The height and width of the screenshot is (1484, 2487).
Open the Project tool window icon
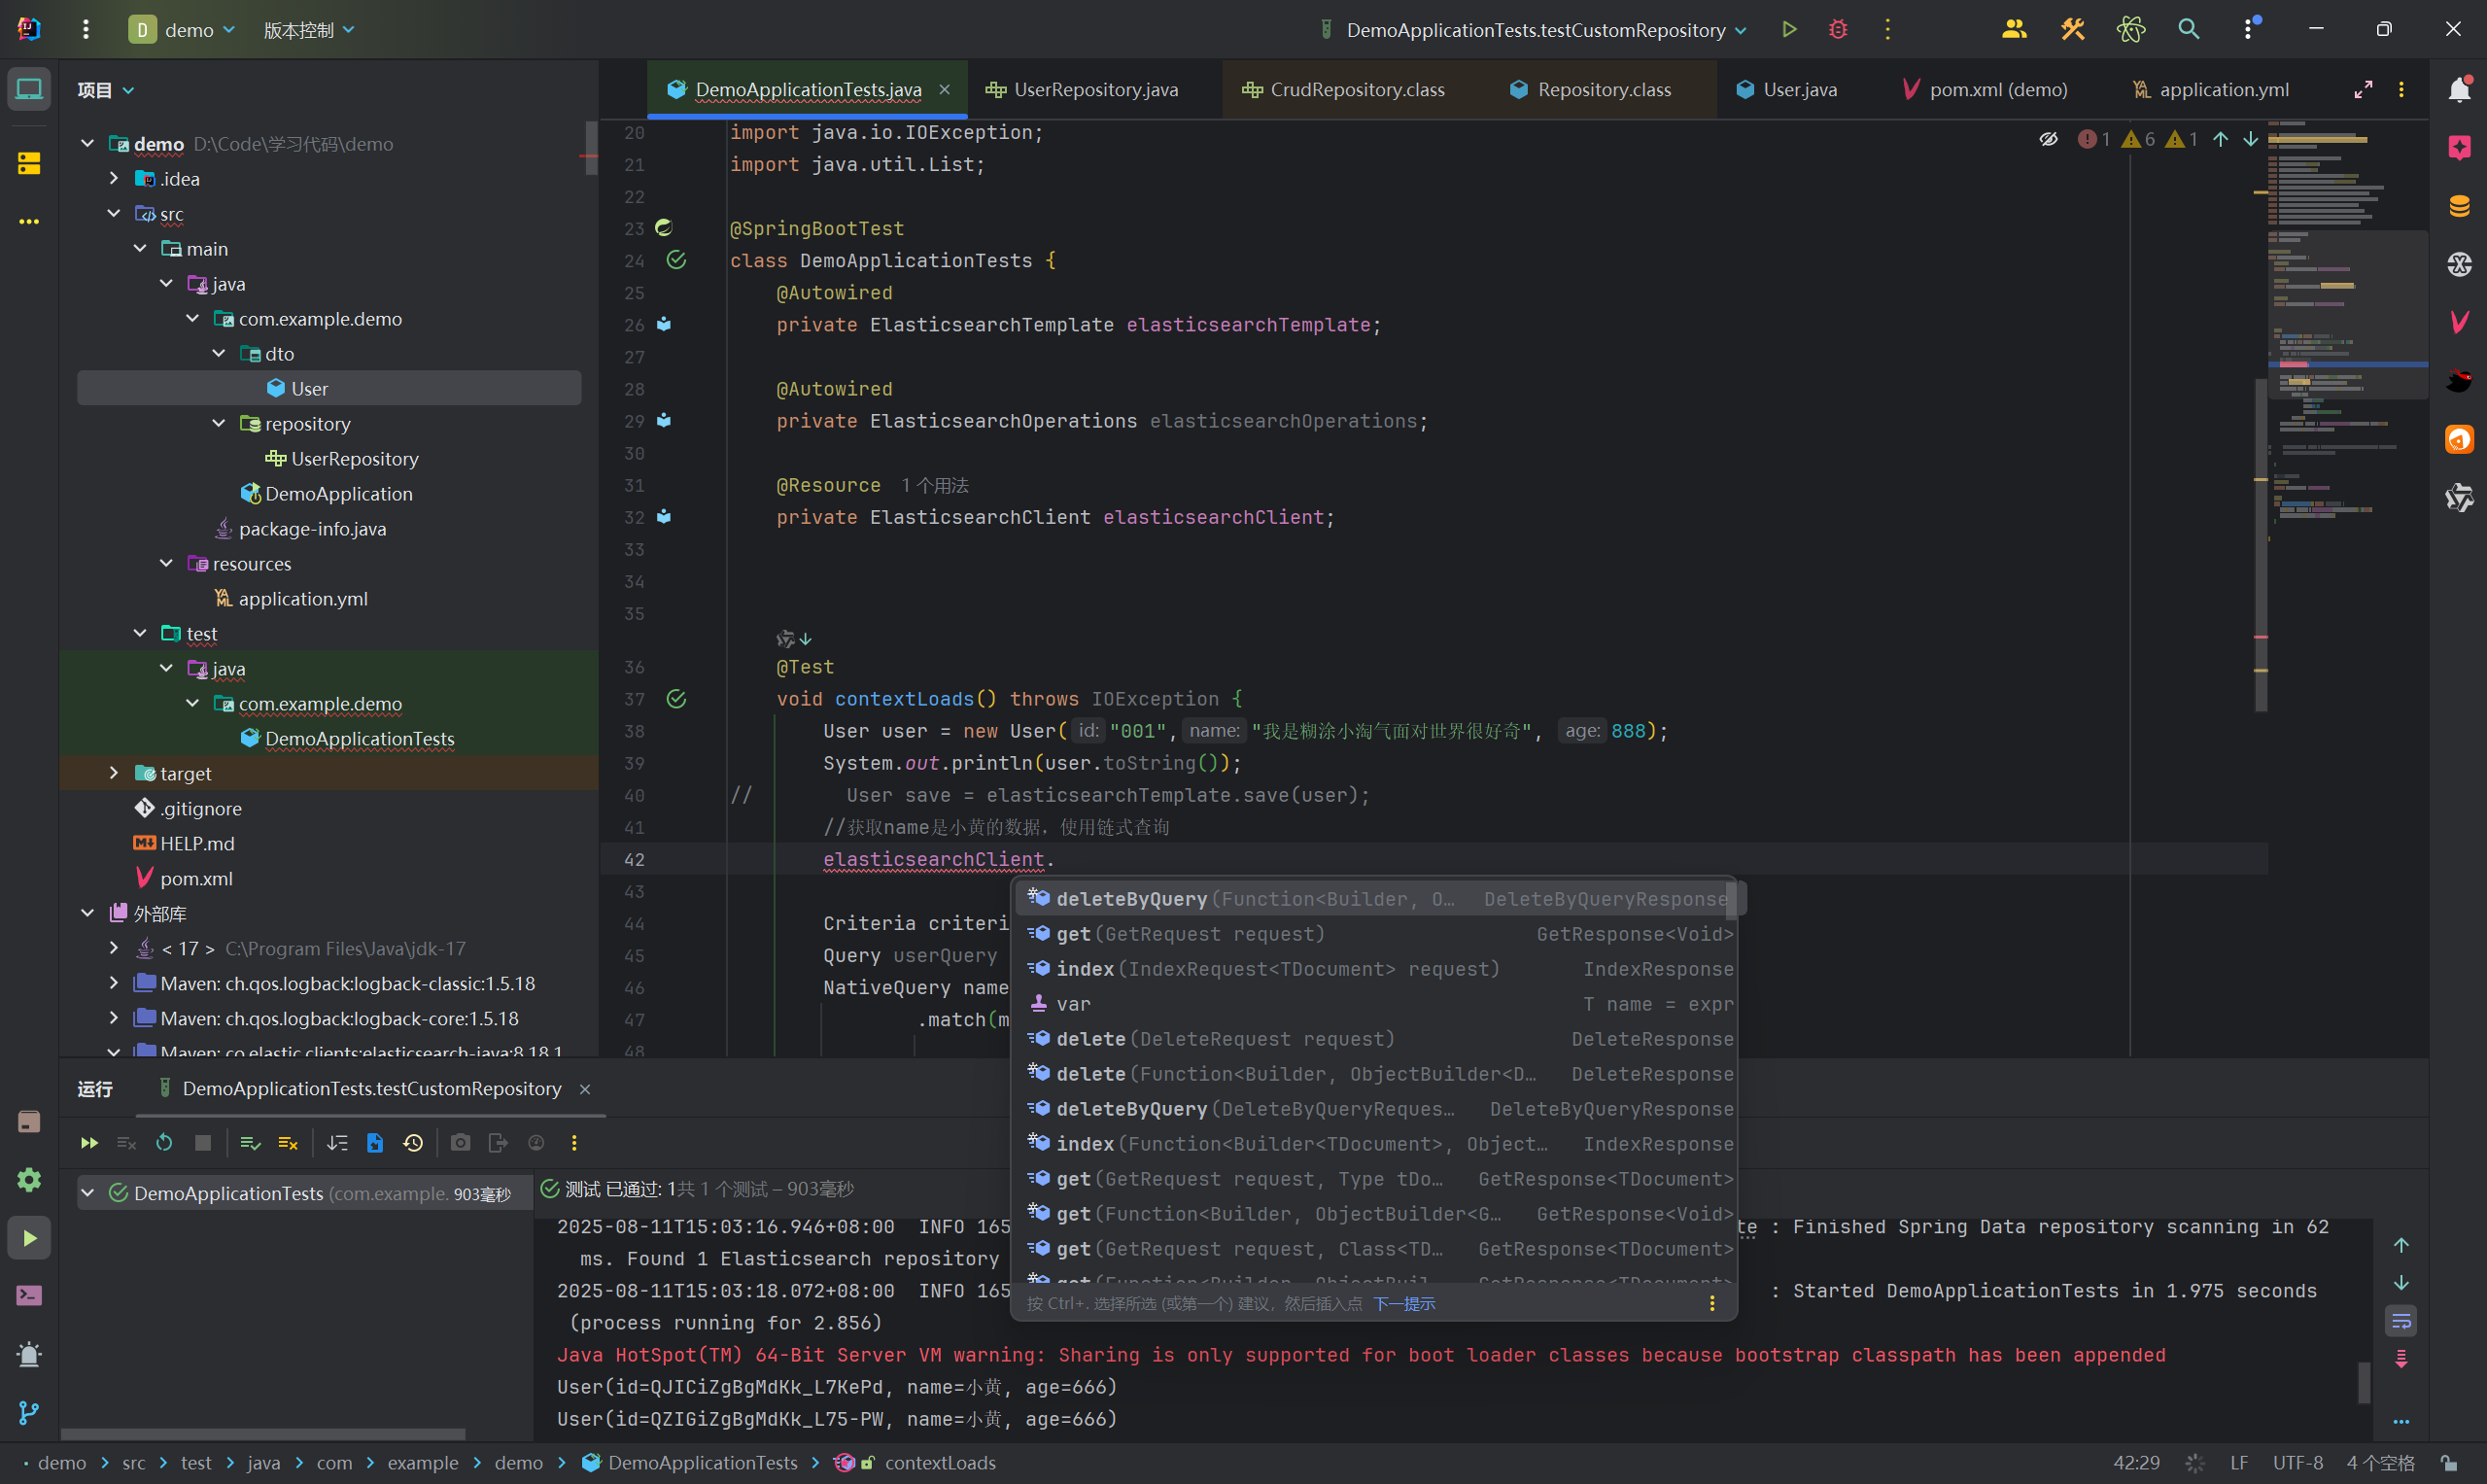29,90
